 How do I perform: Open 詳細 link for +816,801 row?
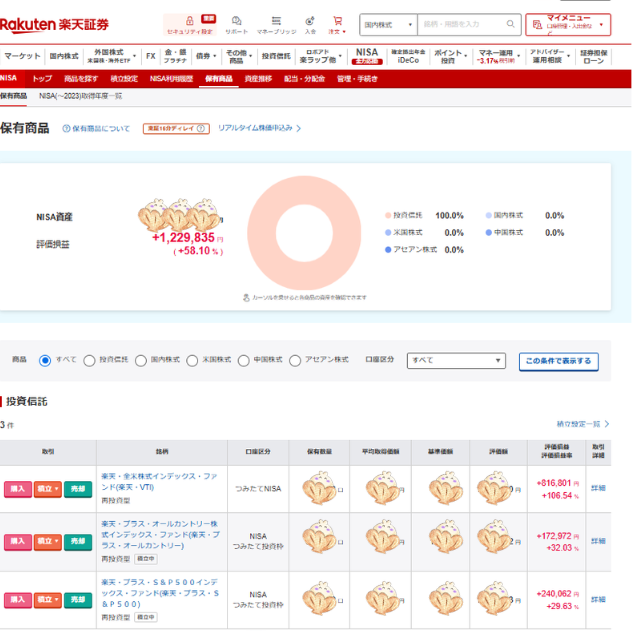tap(598, 488)
